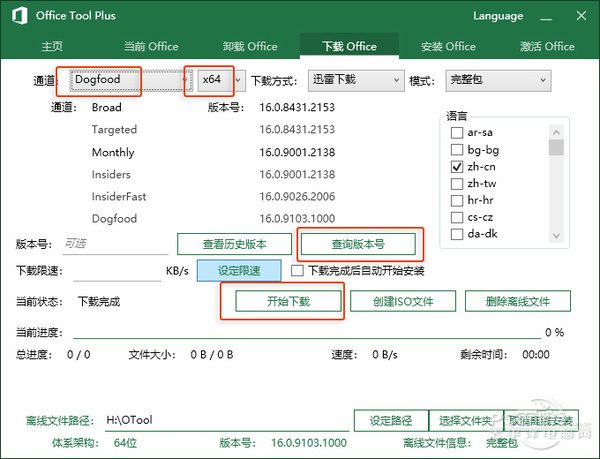This screenshot has width=600, height=459.
Task: Click the Office Tool Plus logo icon
Action: (x=19, y=16)
